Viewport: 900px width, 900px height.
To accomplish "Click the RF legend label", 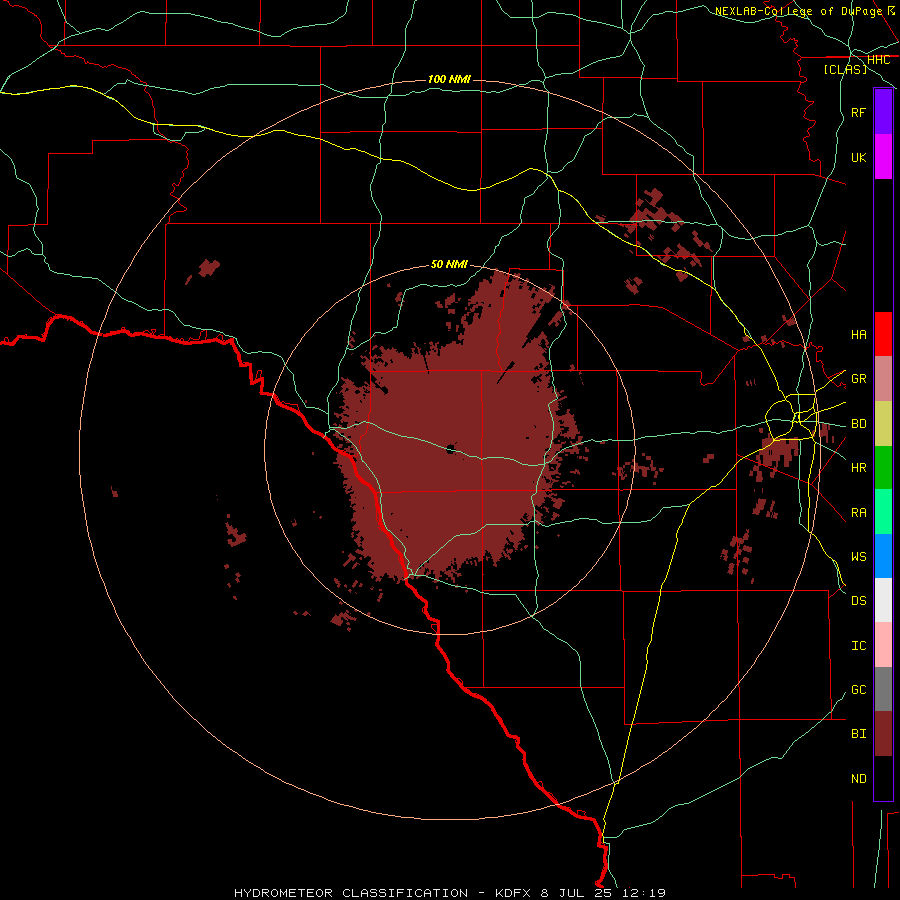I will click(859, 112).
